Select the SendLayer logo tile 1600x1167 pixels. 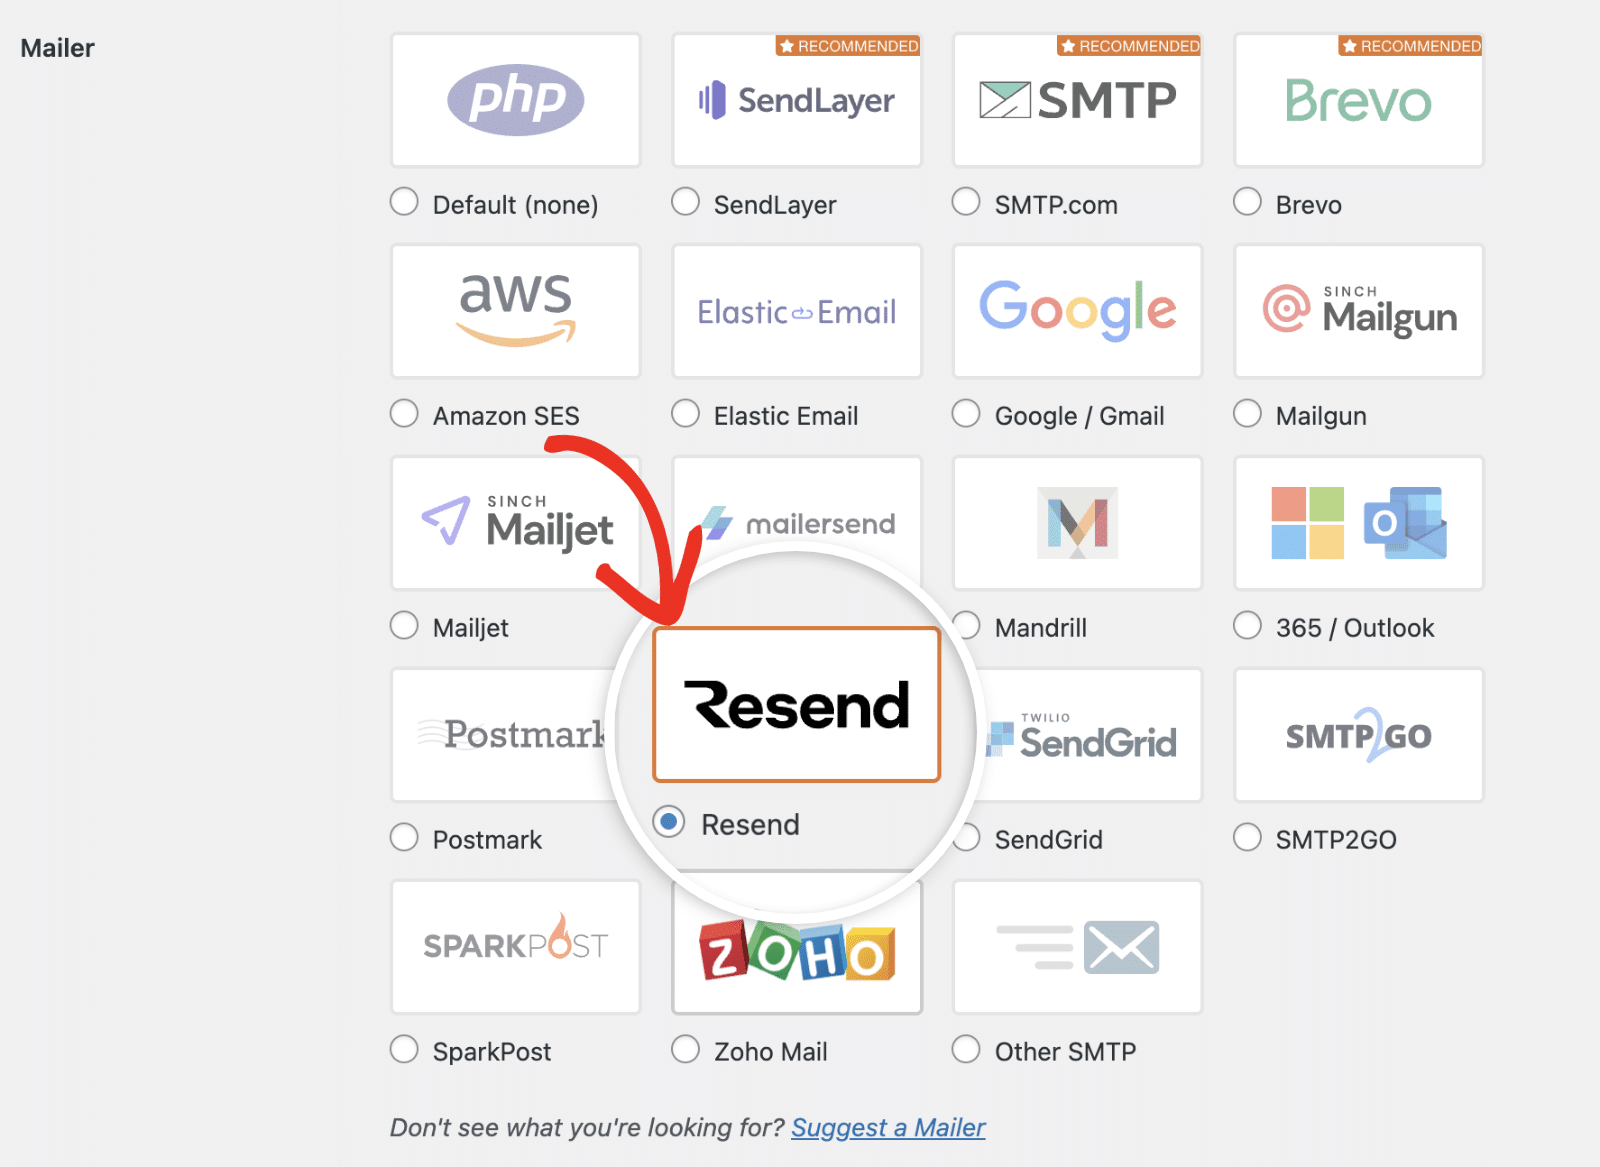796,100
